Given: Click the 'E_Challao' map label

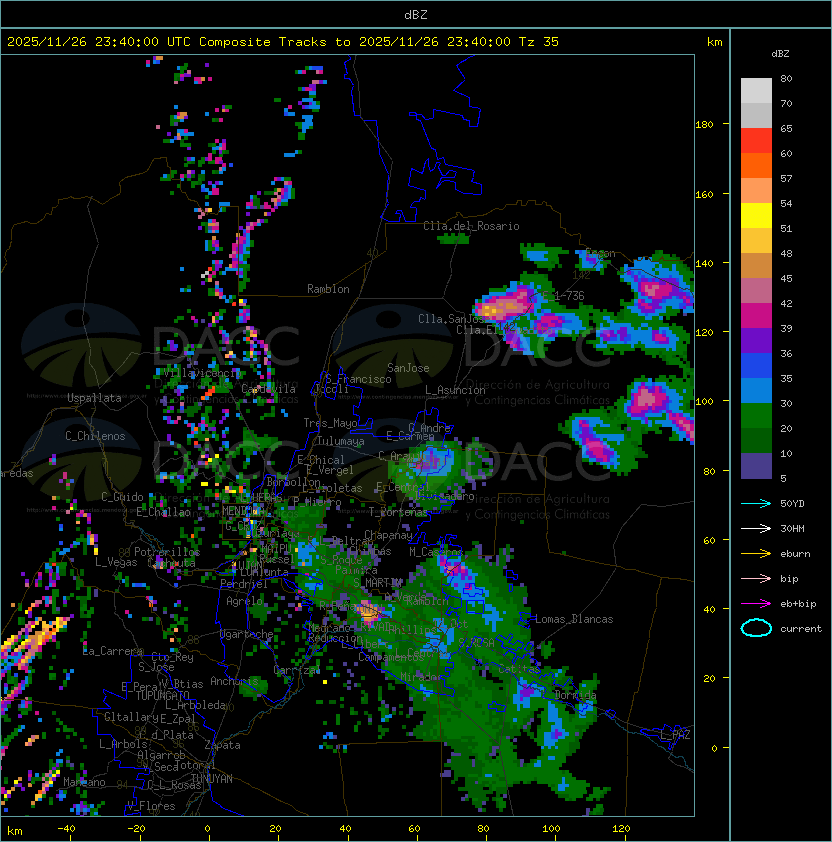Looking at the screenshot, I should 163,512.
